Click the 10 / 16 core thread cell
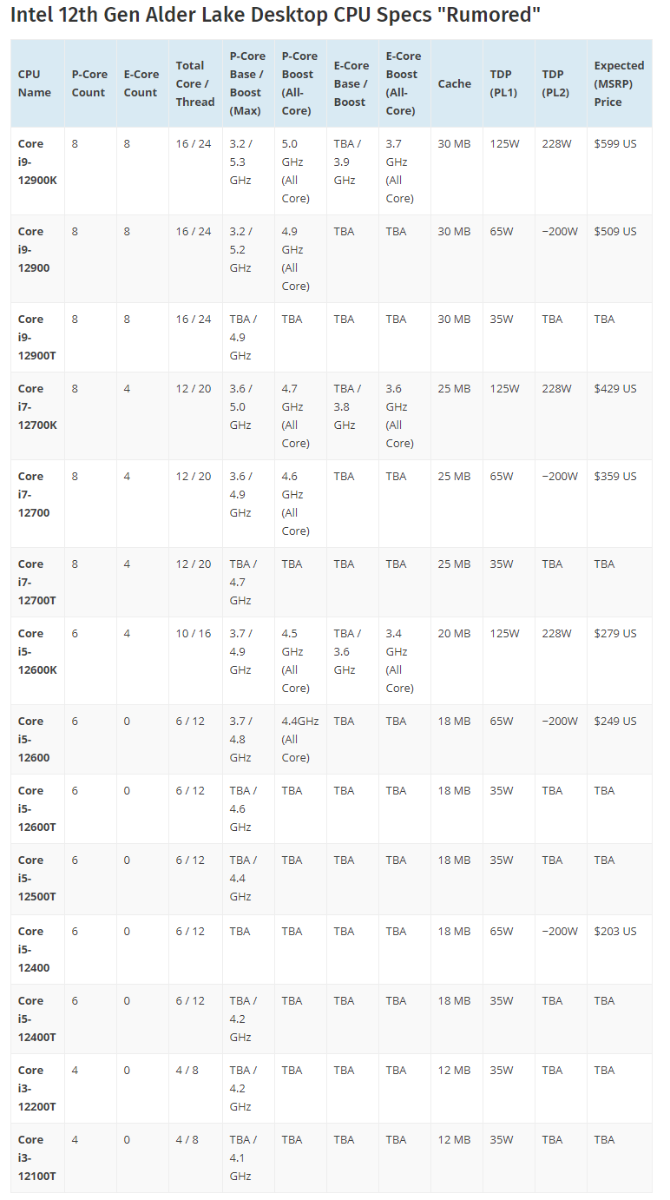The height and width of the screenshot is (1200, 670). [x=194, y=634]
